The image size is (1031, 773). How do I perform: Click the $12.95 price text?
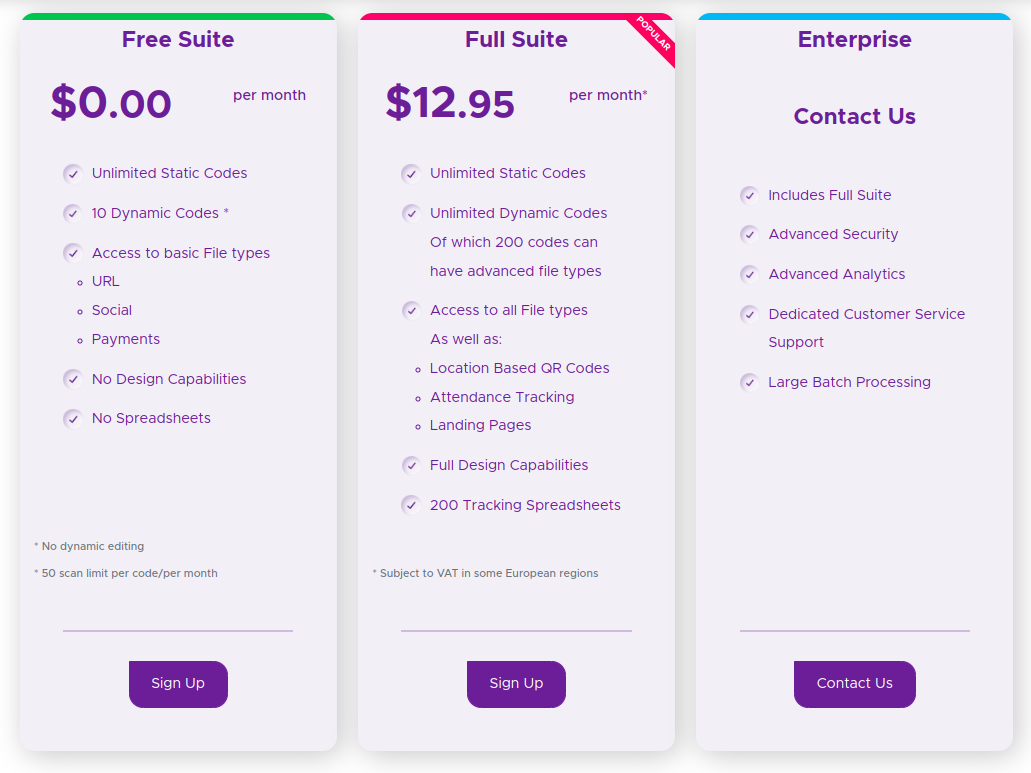450,103
